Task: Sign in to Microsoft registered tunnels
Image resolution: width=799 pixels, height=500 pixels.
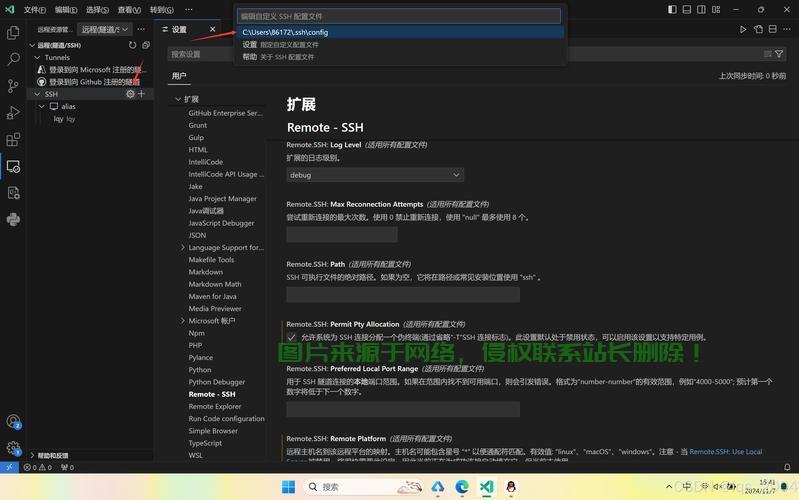Action: [94, 69]
